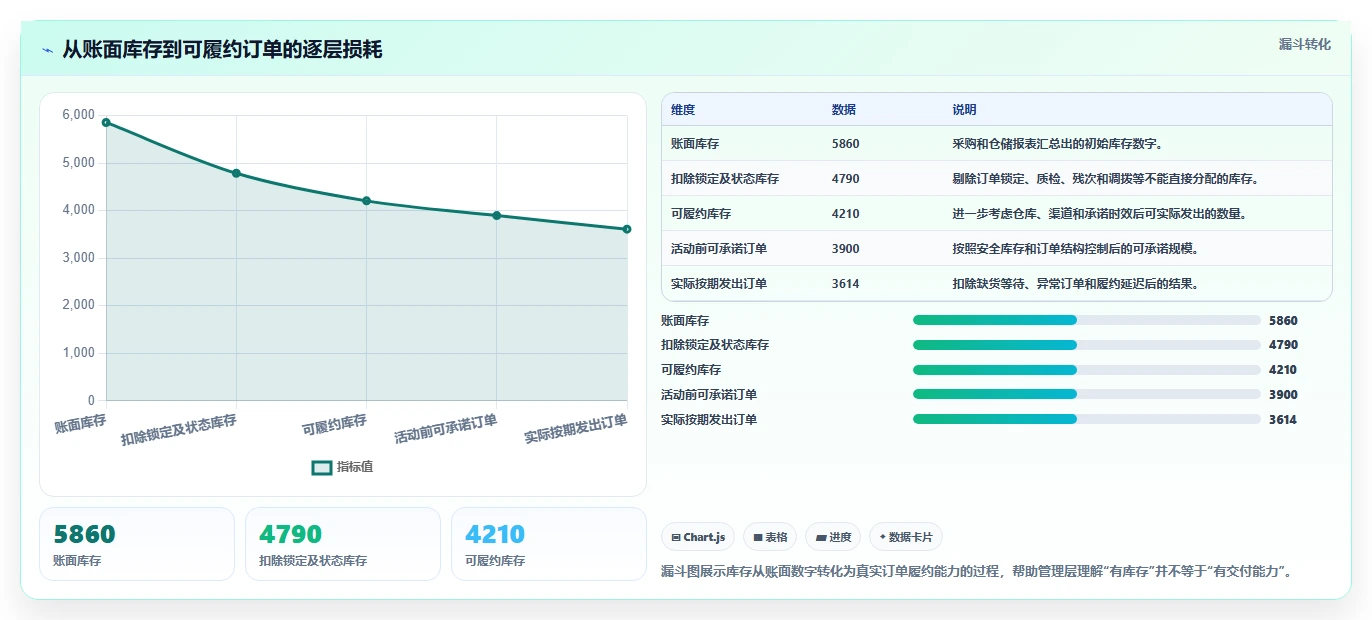
Task: Click the 4210 可履约库存 data card
Action: 549,544
